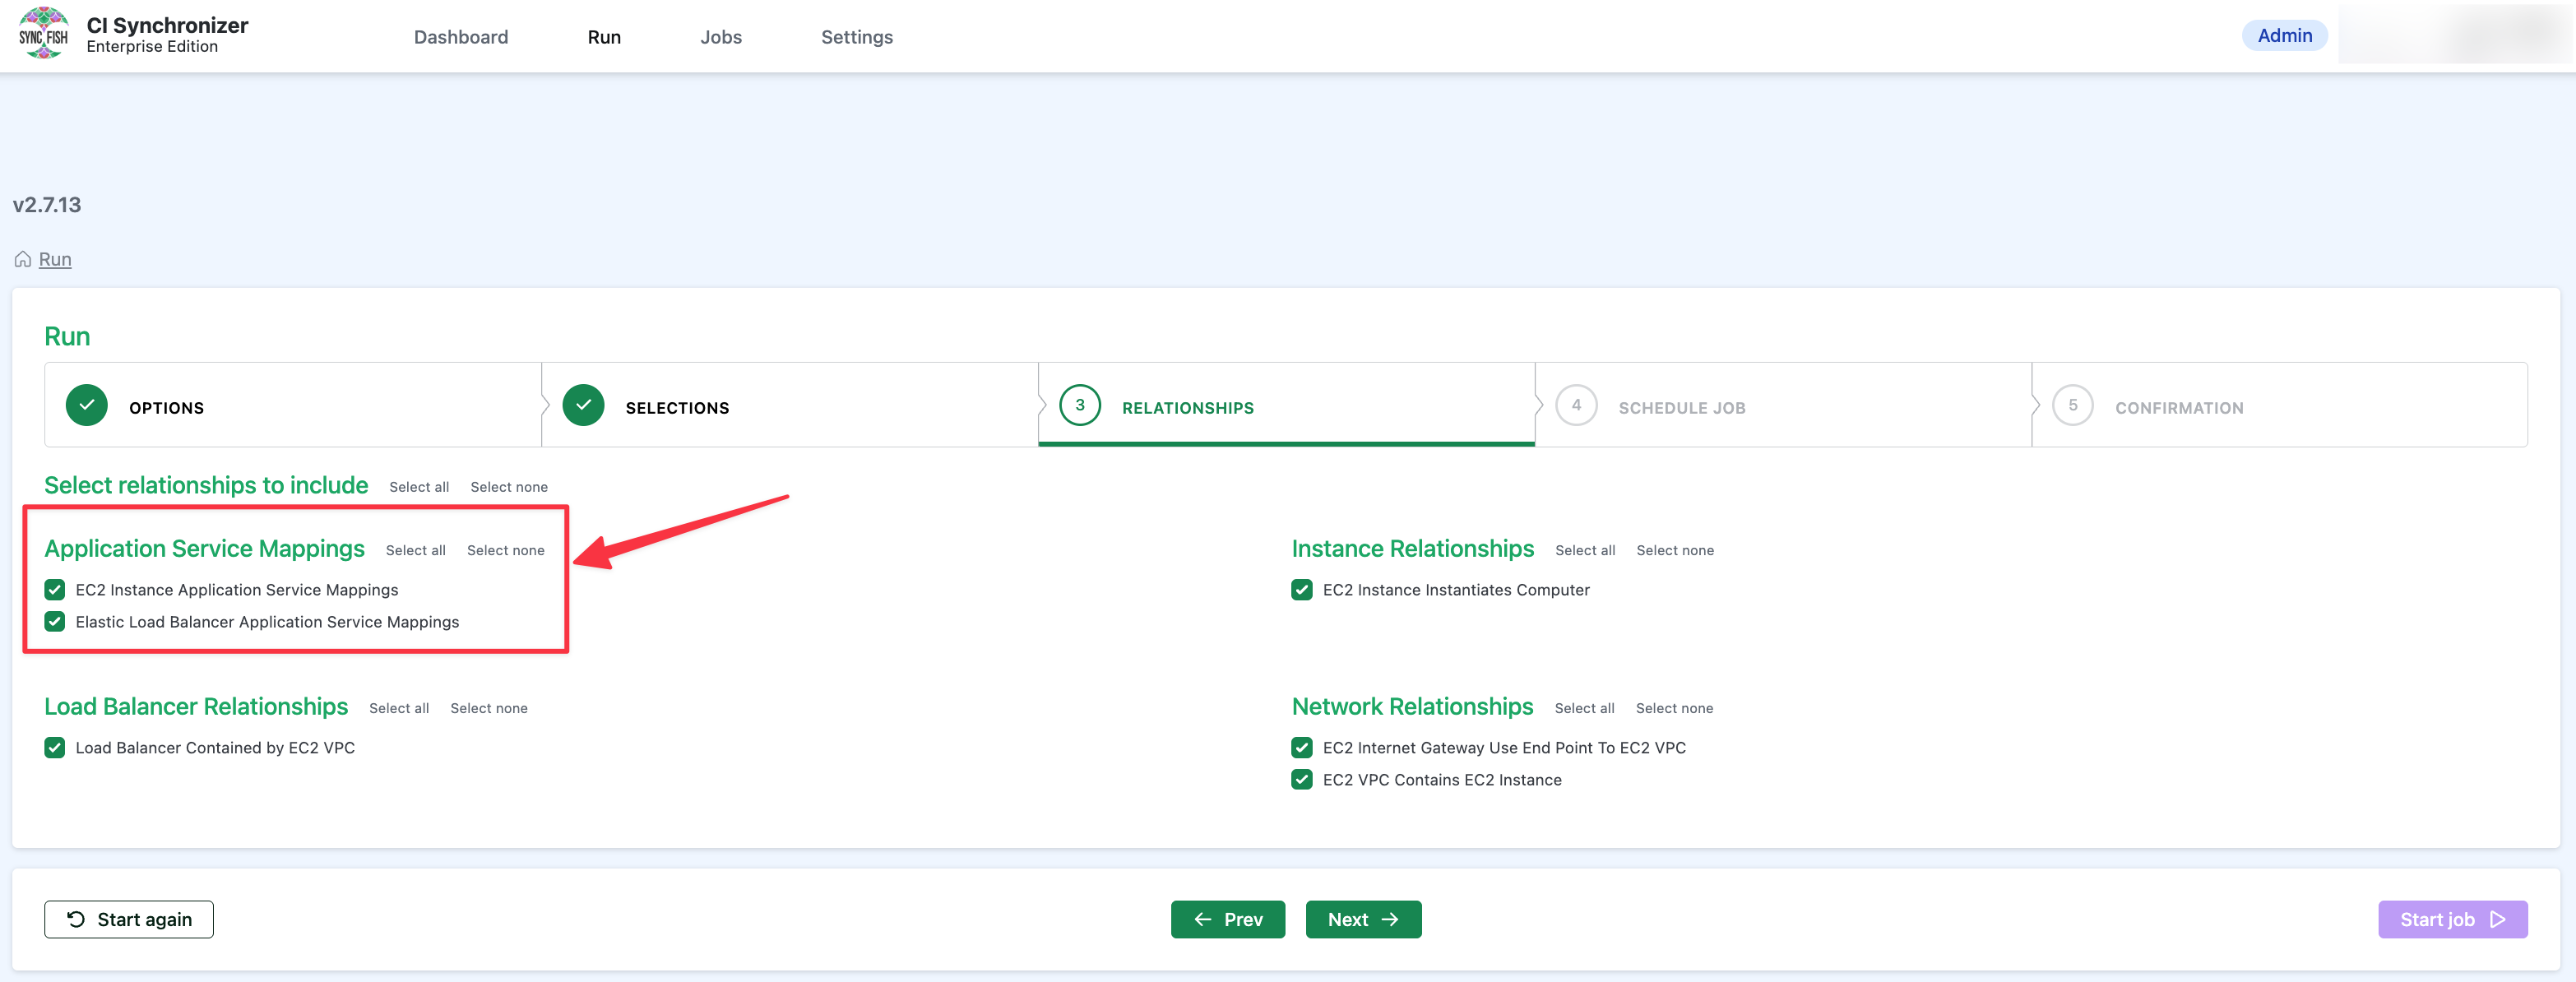Jump to the Schedule Job step label
2576x982 pixels.
click(1682, 408)
